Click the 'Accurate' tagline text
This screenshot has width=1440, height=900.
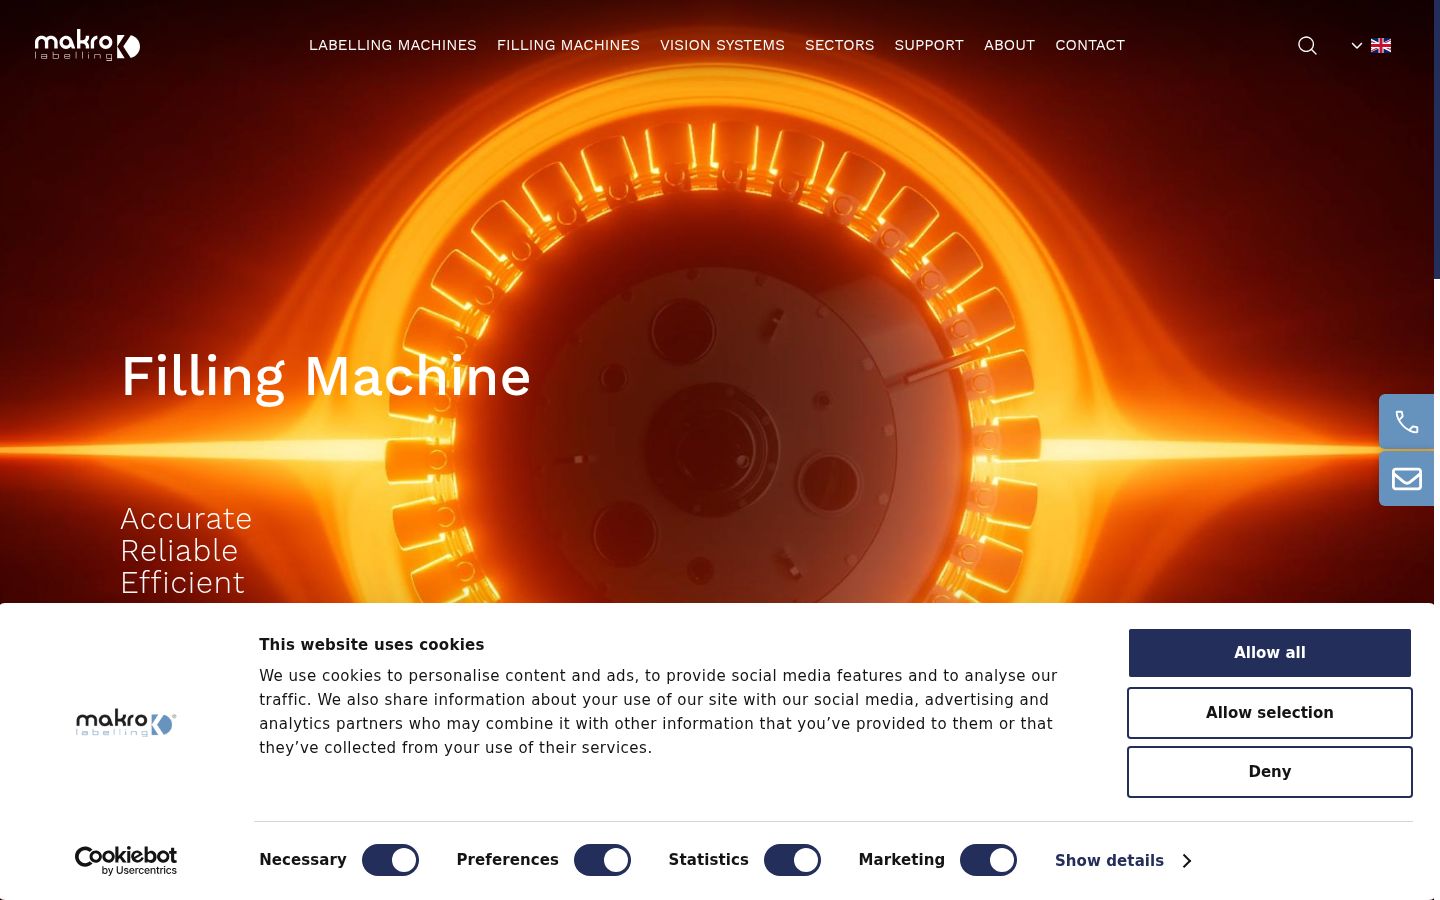click(186, 519)
